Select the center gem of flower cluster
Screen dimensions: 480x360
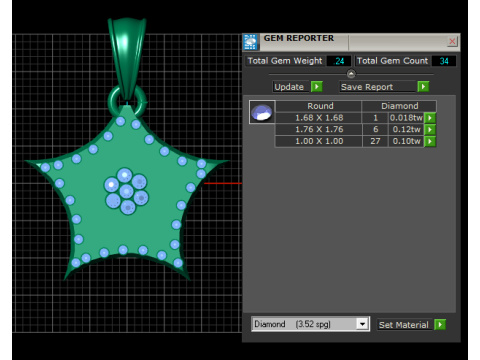tap(126, 191)
